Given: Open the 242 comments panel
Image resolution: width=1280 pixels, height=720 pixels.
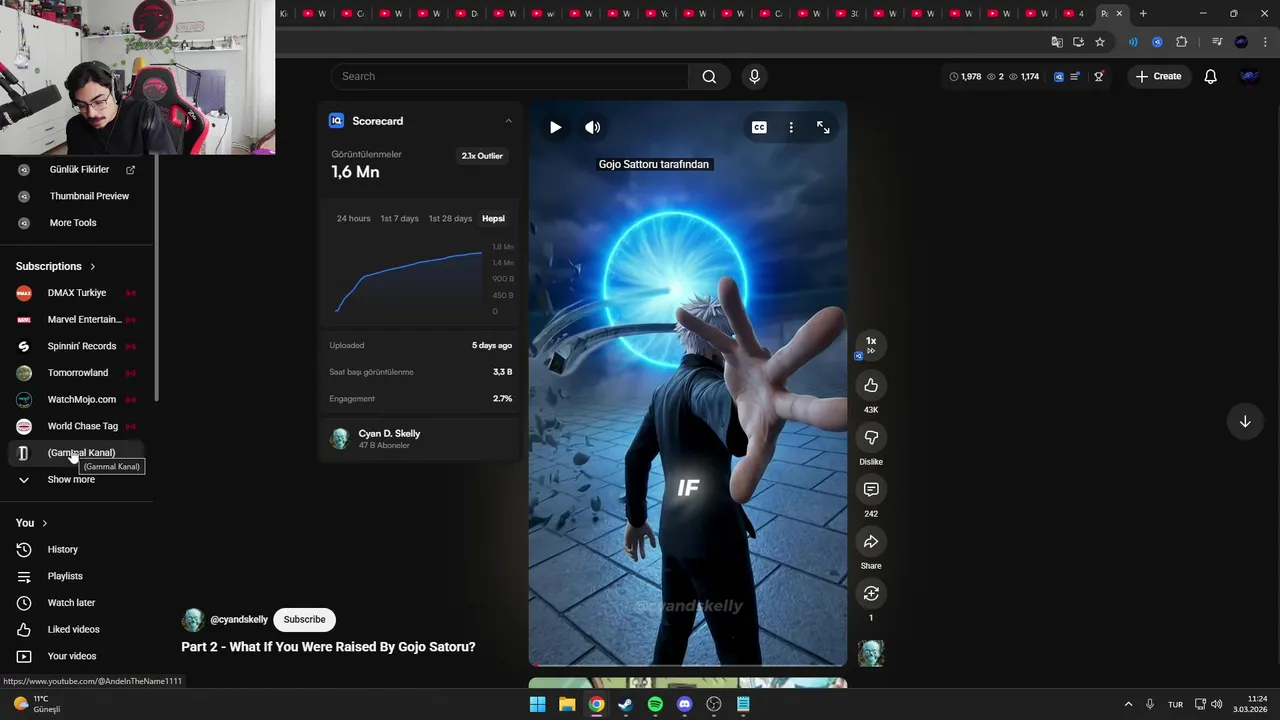Looking at the screenshot, I should pos(871,489).
